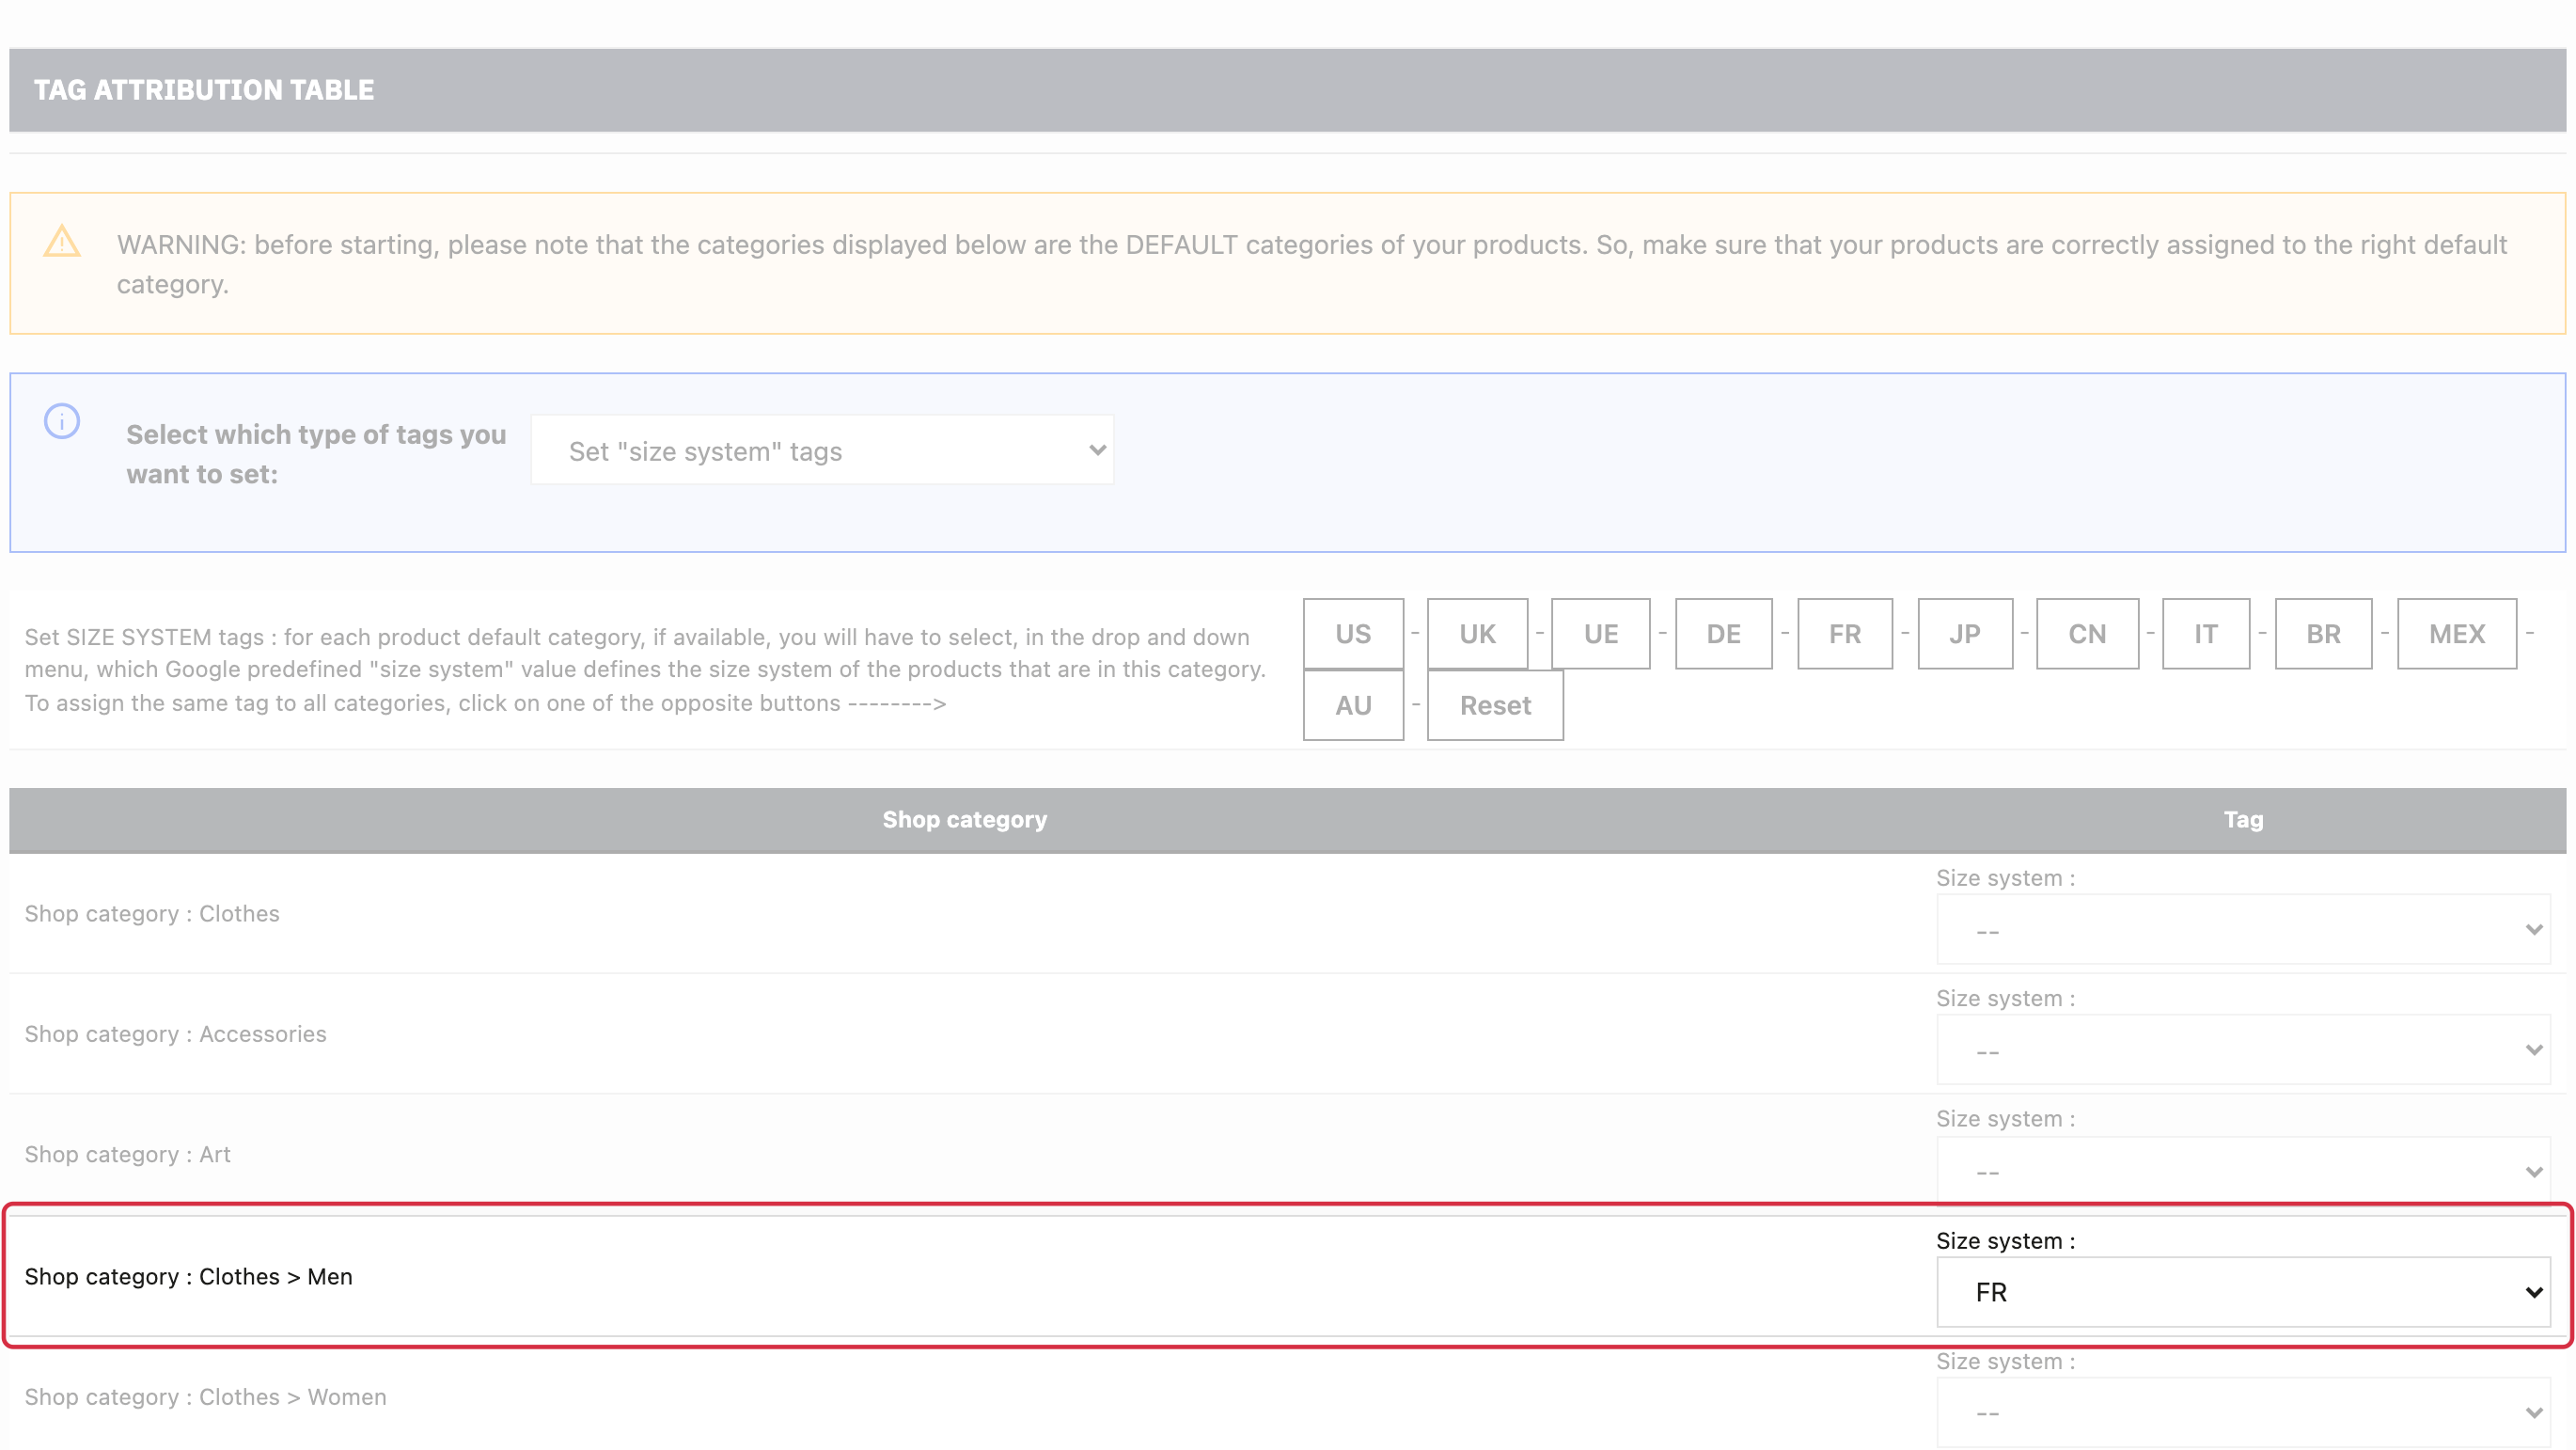Click the DE size system button
The height and width of the screenshot is (1450, 2576).
coord(1723,634)
